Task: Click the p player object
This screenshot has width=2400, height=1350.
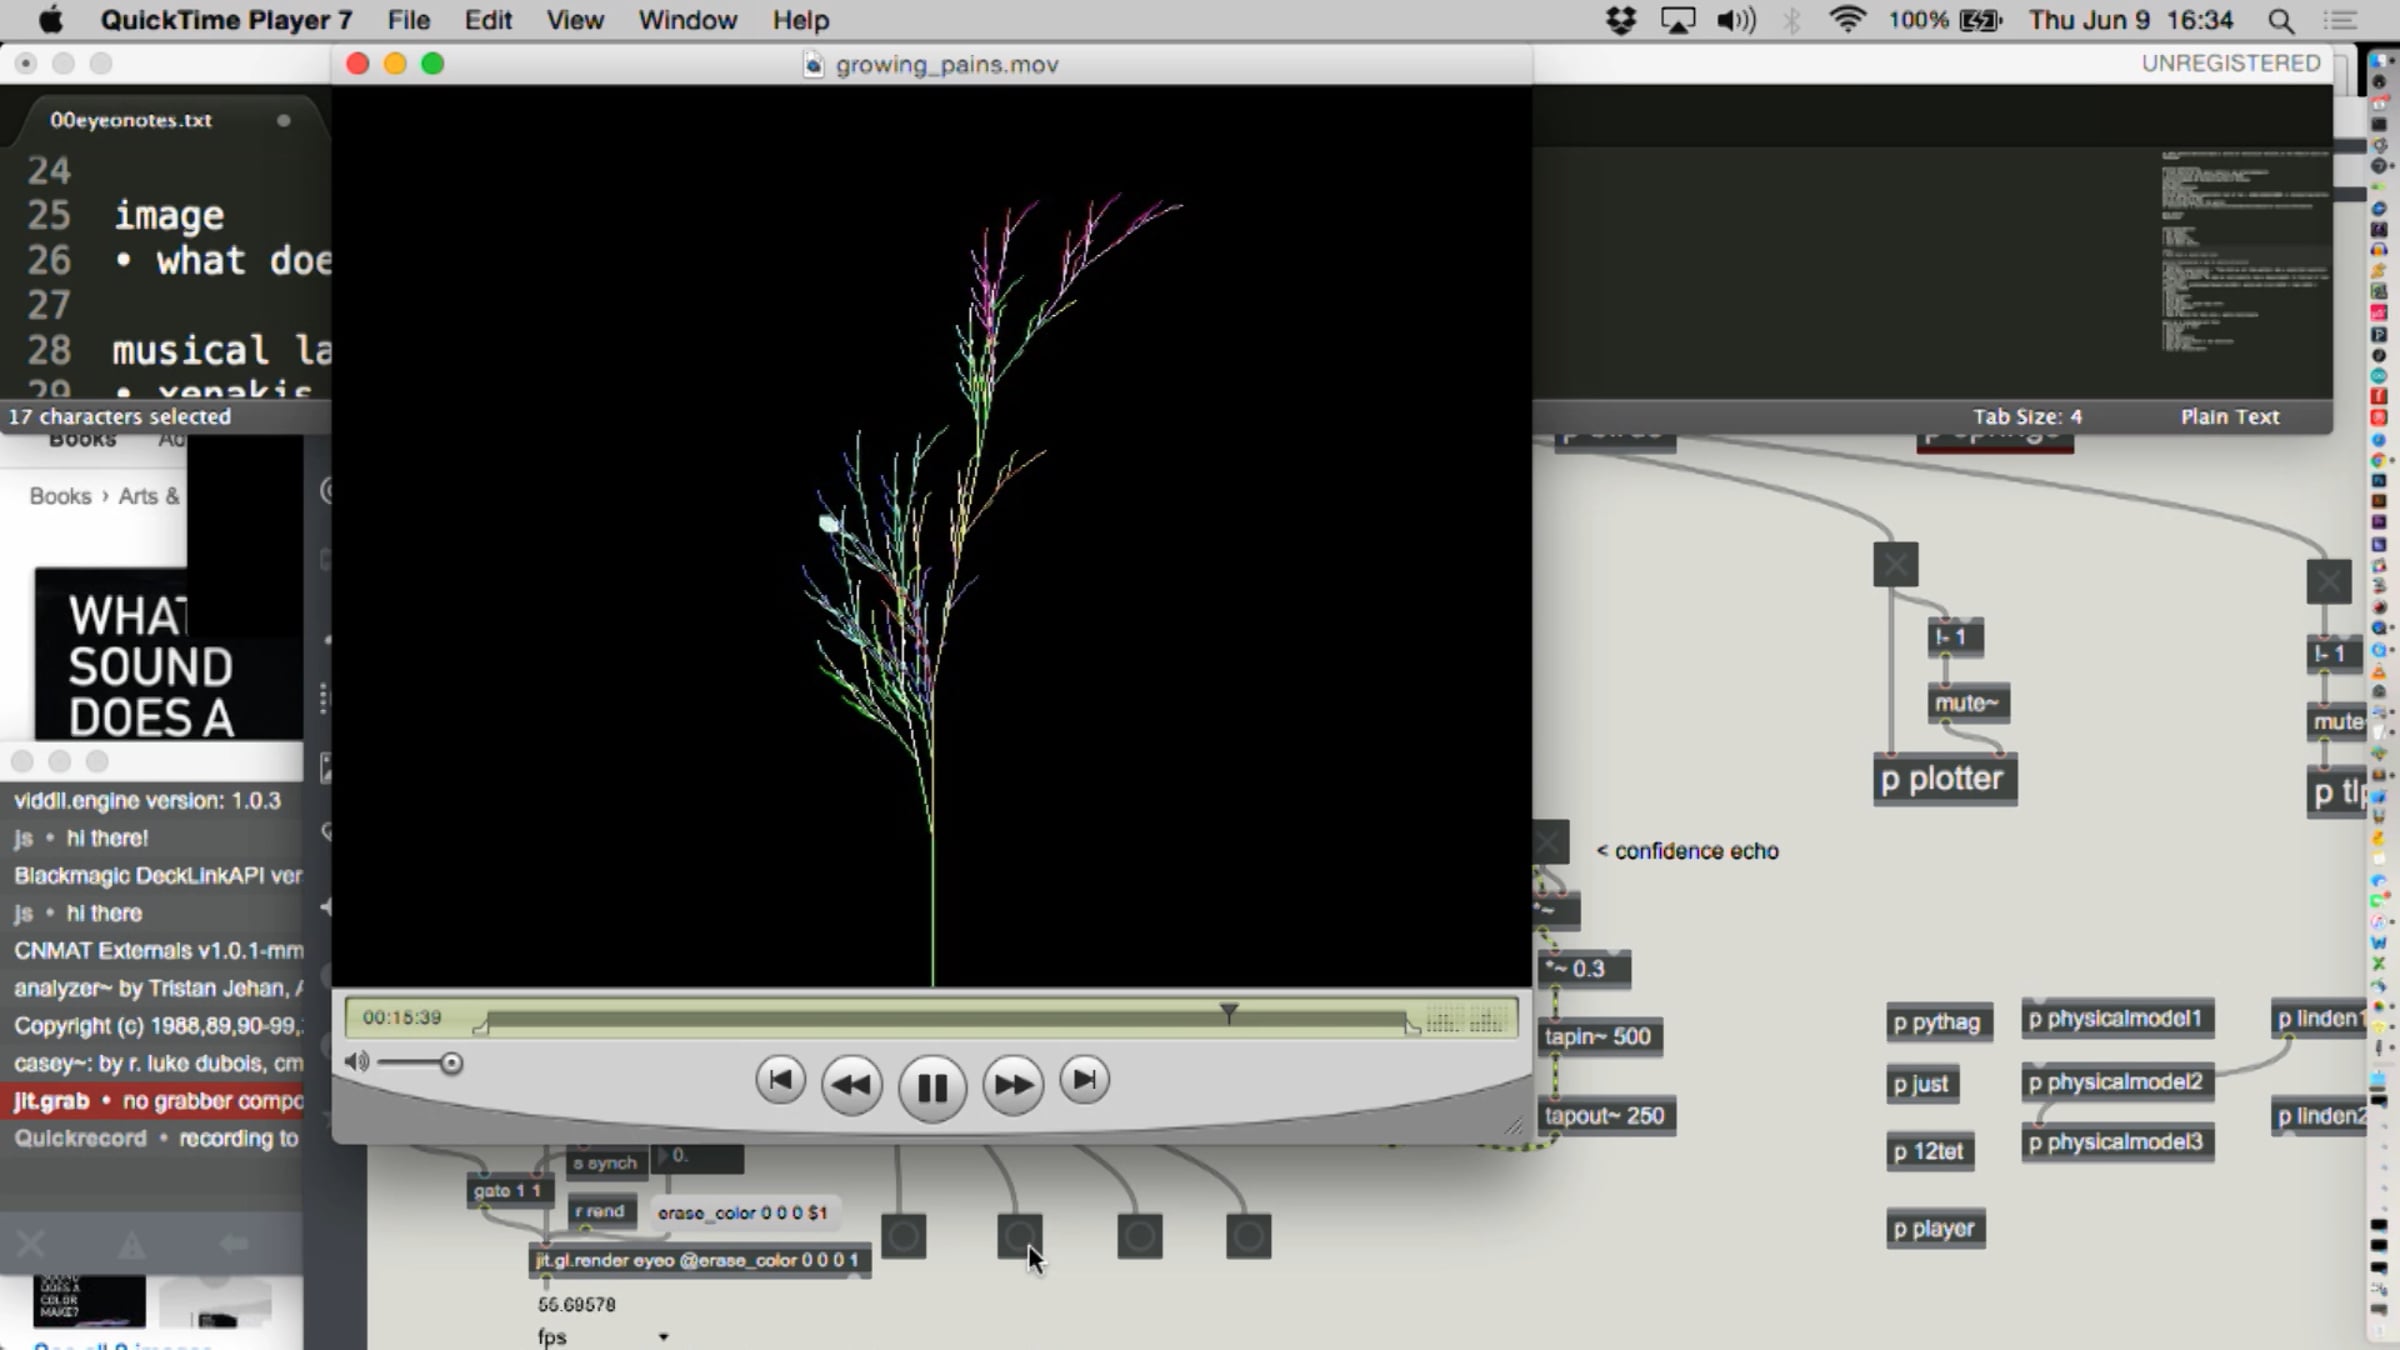Action: (x=1935, y=1229)
